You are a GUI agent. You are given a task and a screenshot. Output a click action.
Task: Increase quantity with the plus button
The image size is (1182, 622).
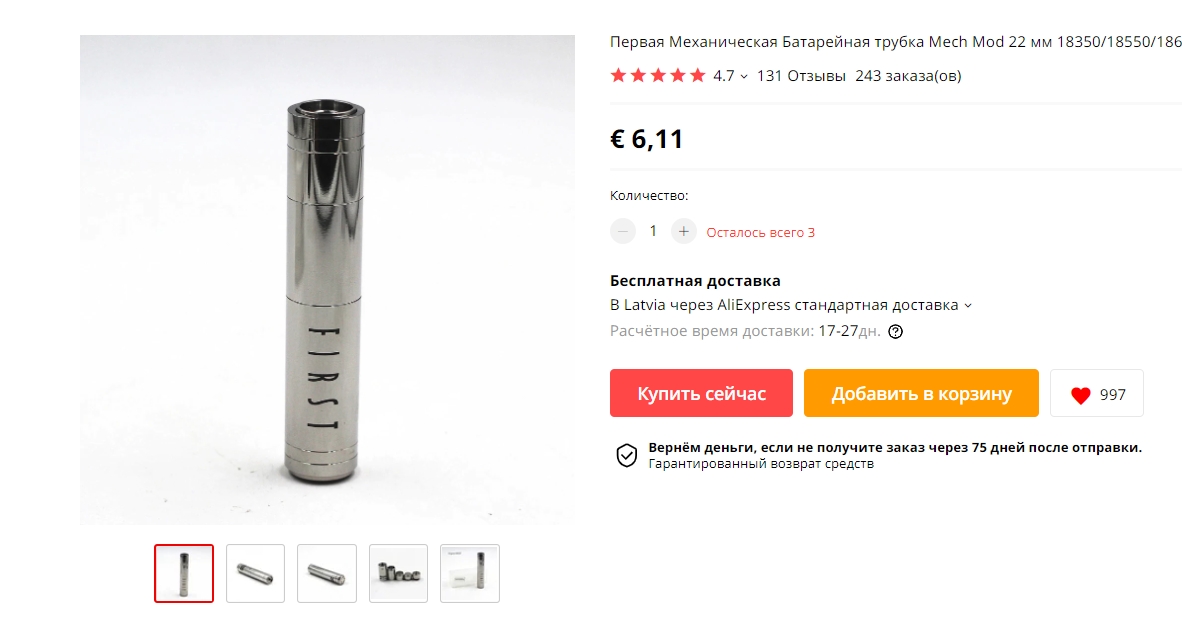(x=683, y=231)
